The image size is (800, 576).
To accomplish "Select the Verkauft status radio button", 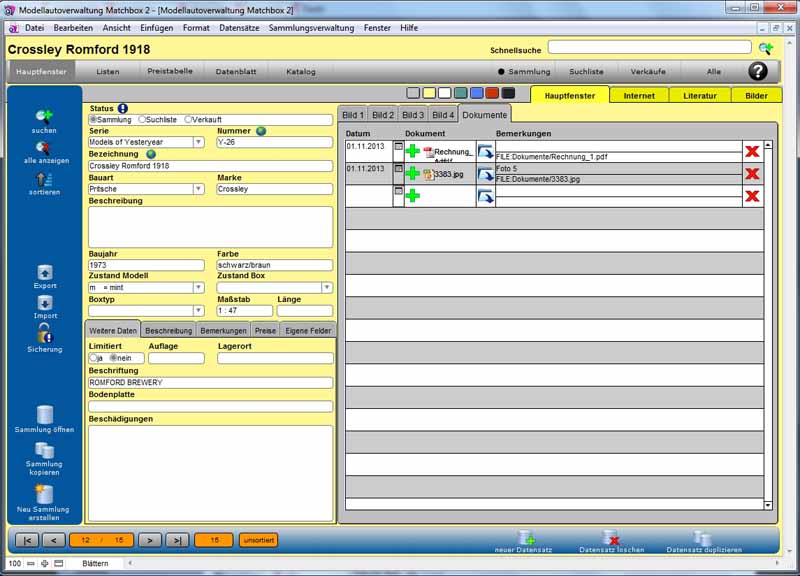I will (186, 120).
